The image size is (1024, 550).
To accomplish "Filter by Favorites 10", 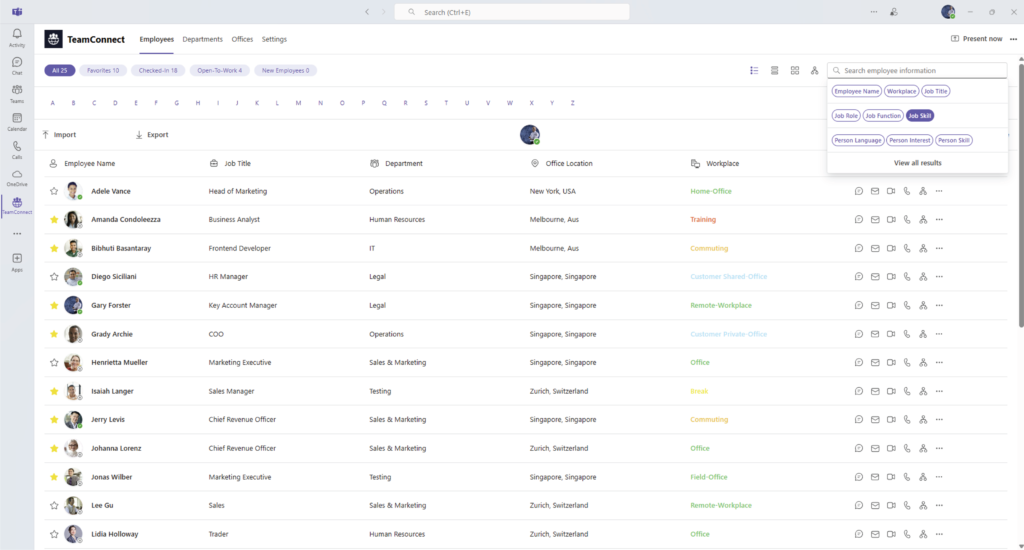I will [103, 71].
